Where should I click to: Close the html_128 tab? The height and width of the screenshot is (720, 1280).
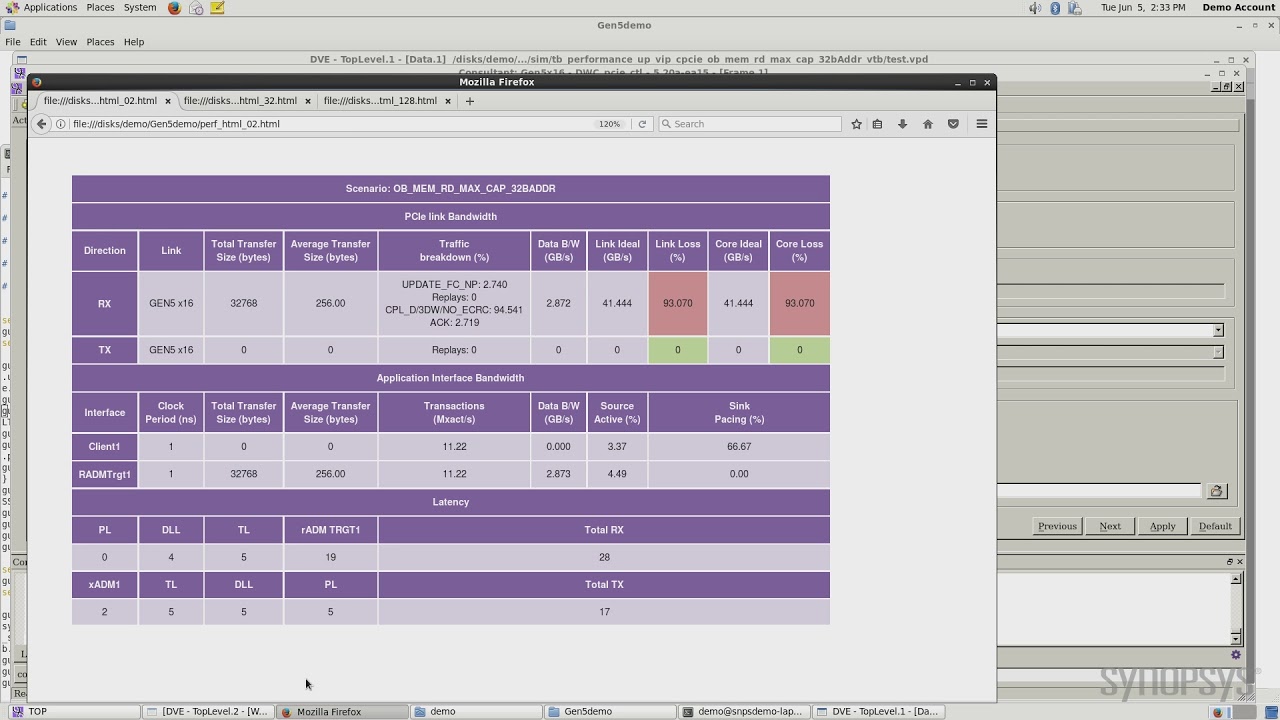coord(447,101)
